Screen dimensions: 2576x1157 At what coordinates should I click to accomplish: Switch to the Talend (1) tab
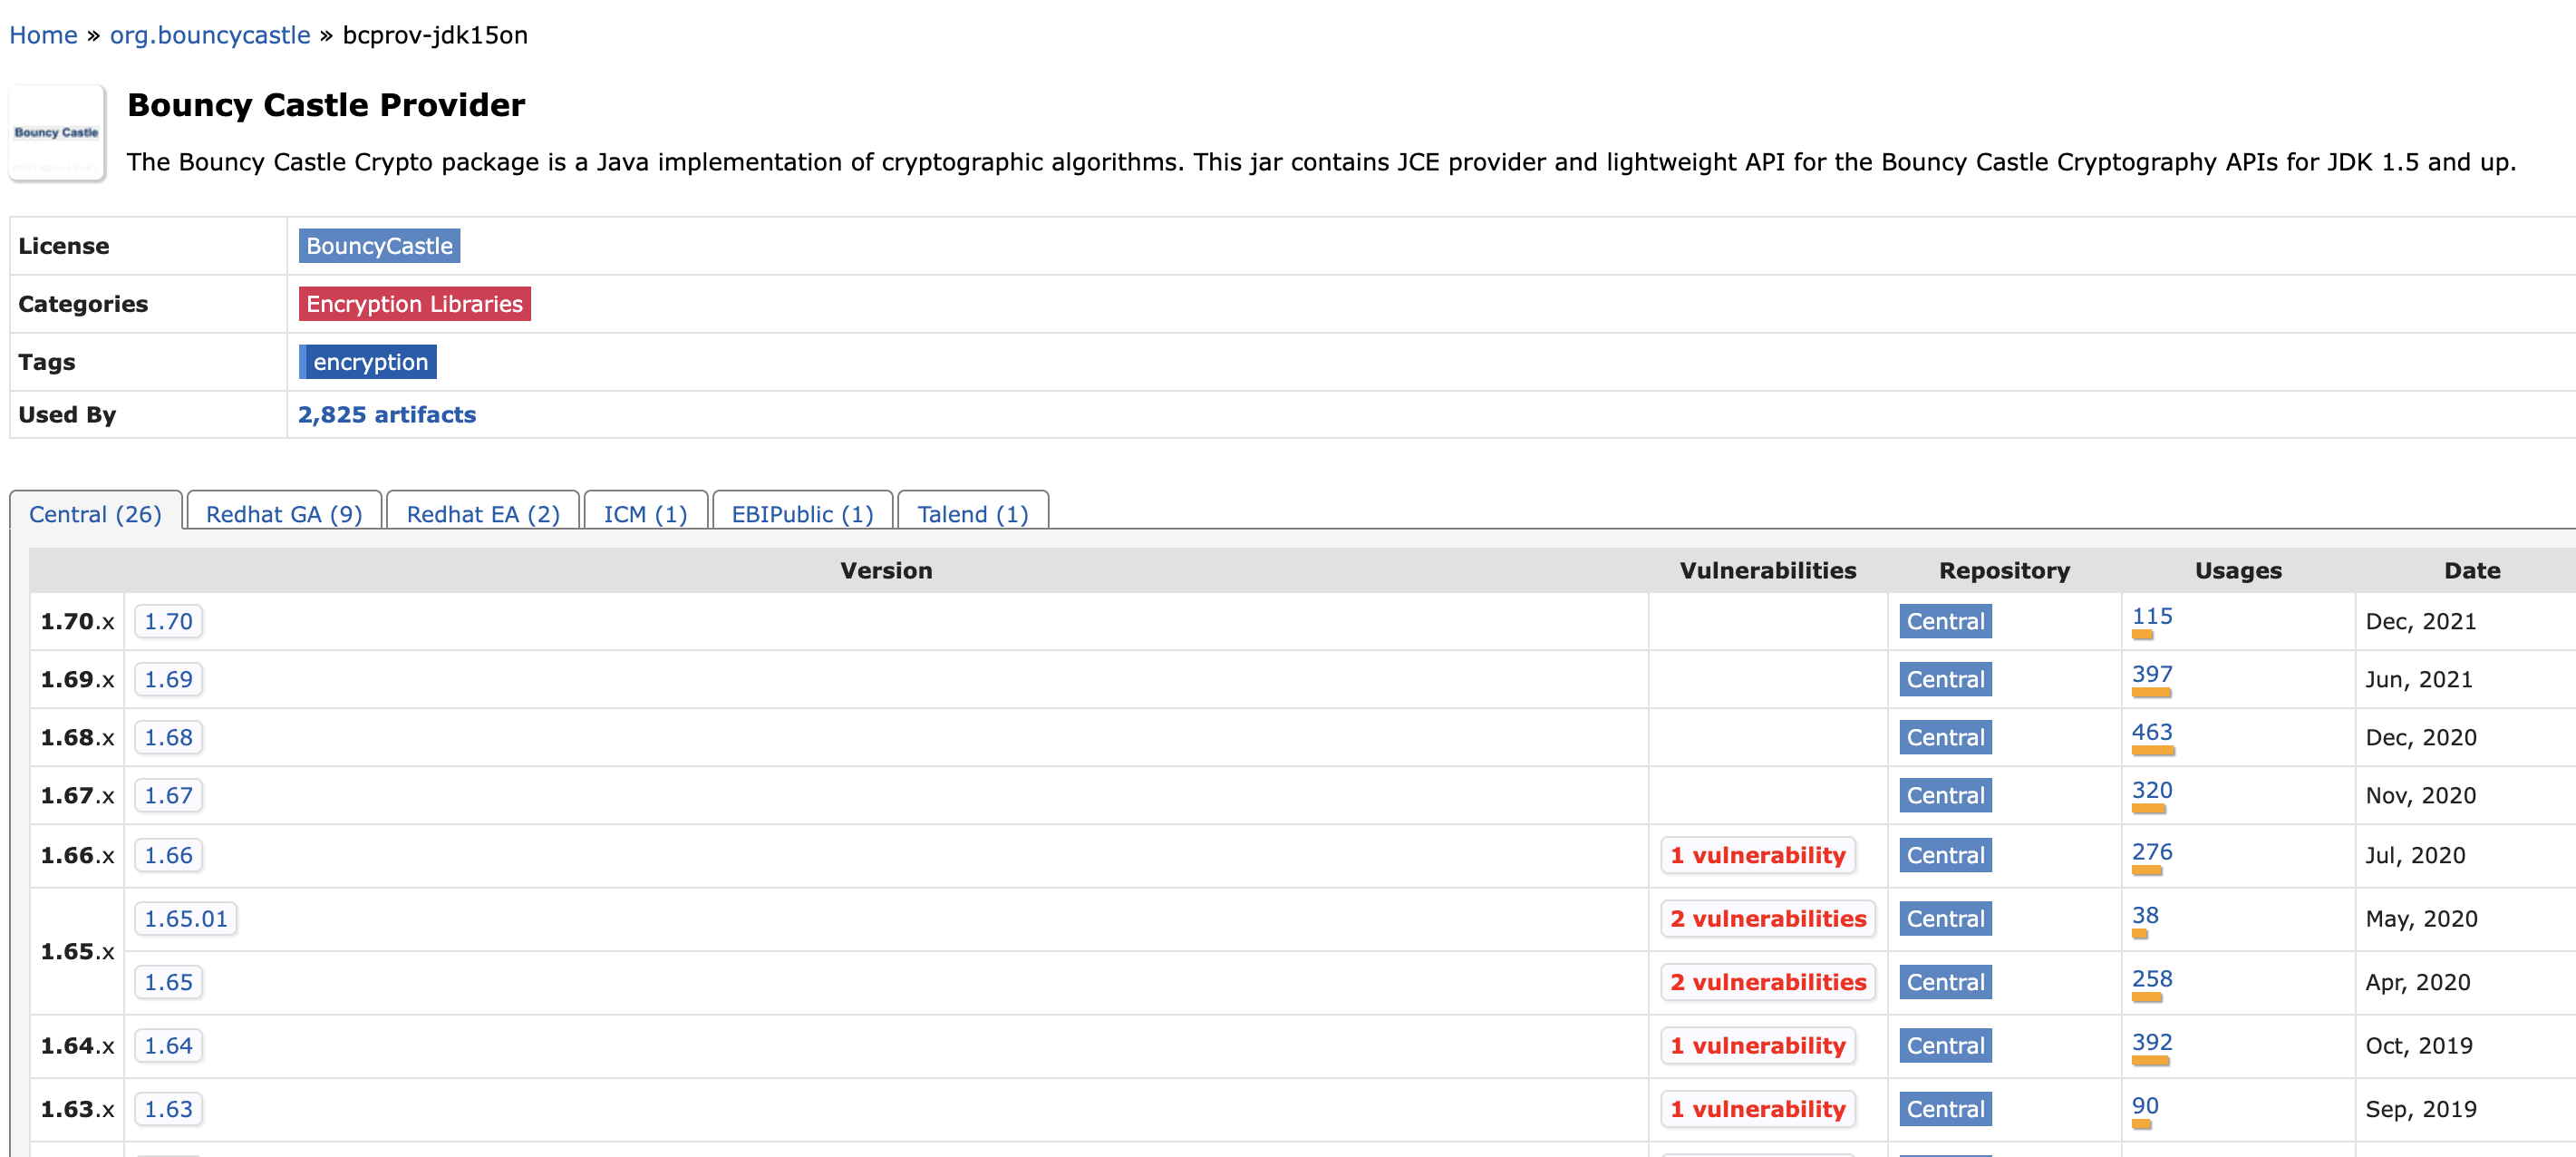(x=973, y=514)
